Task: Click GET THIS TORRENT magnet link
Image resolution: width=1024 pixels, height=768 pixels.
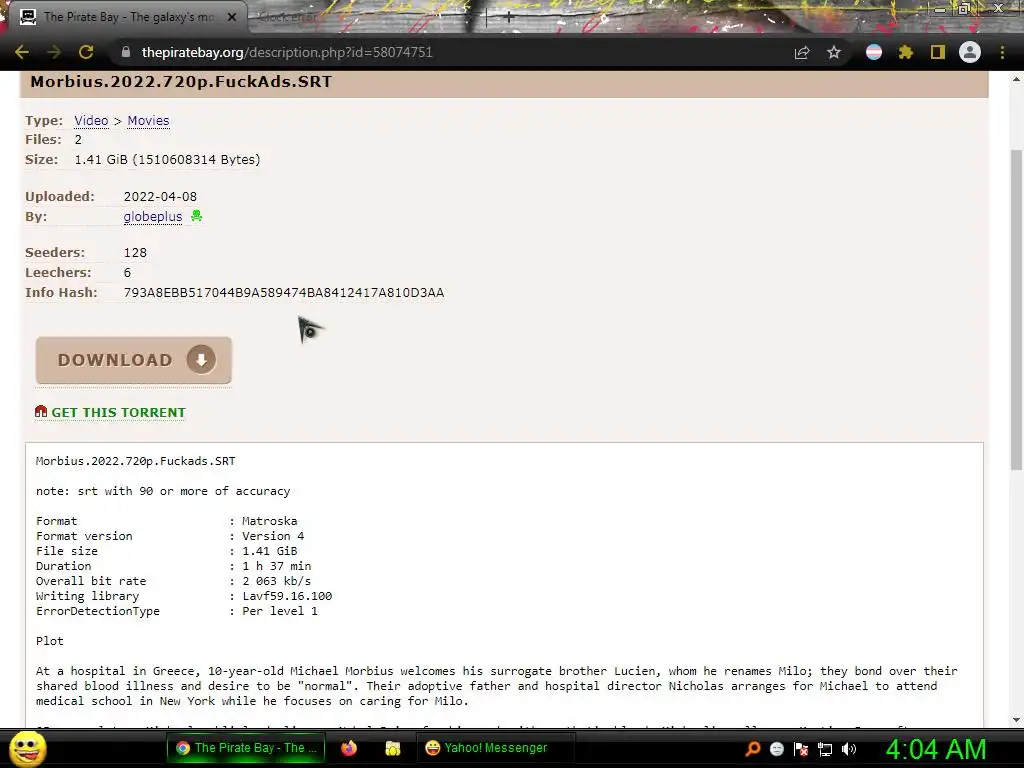Action: [x=118, y=413]
